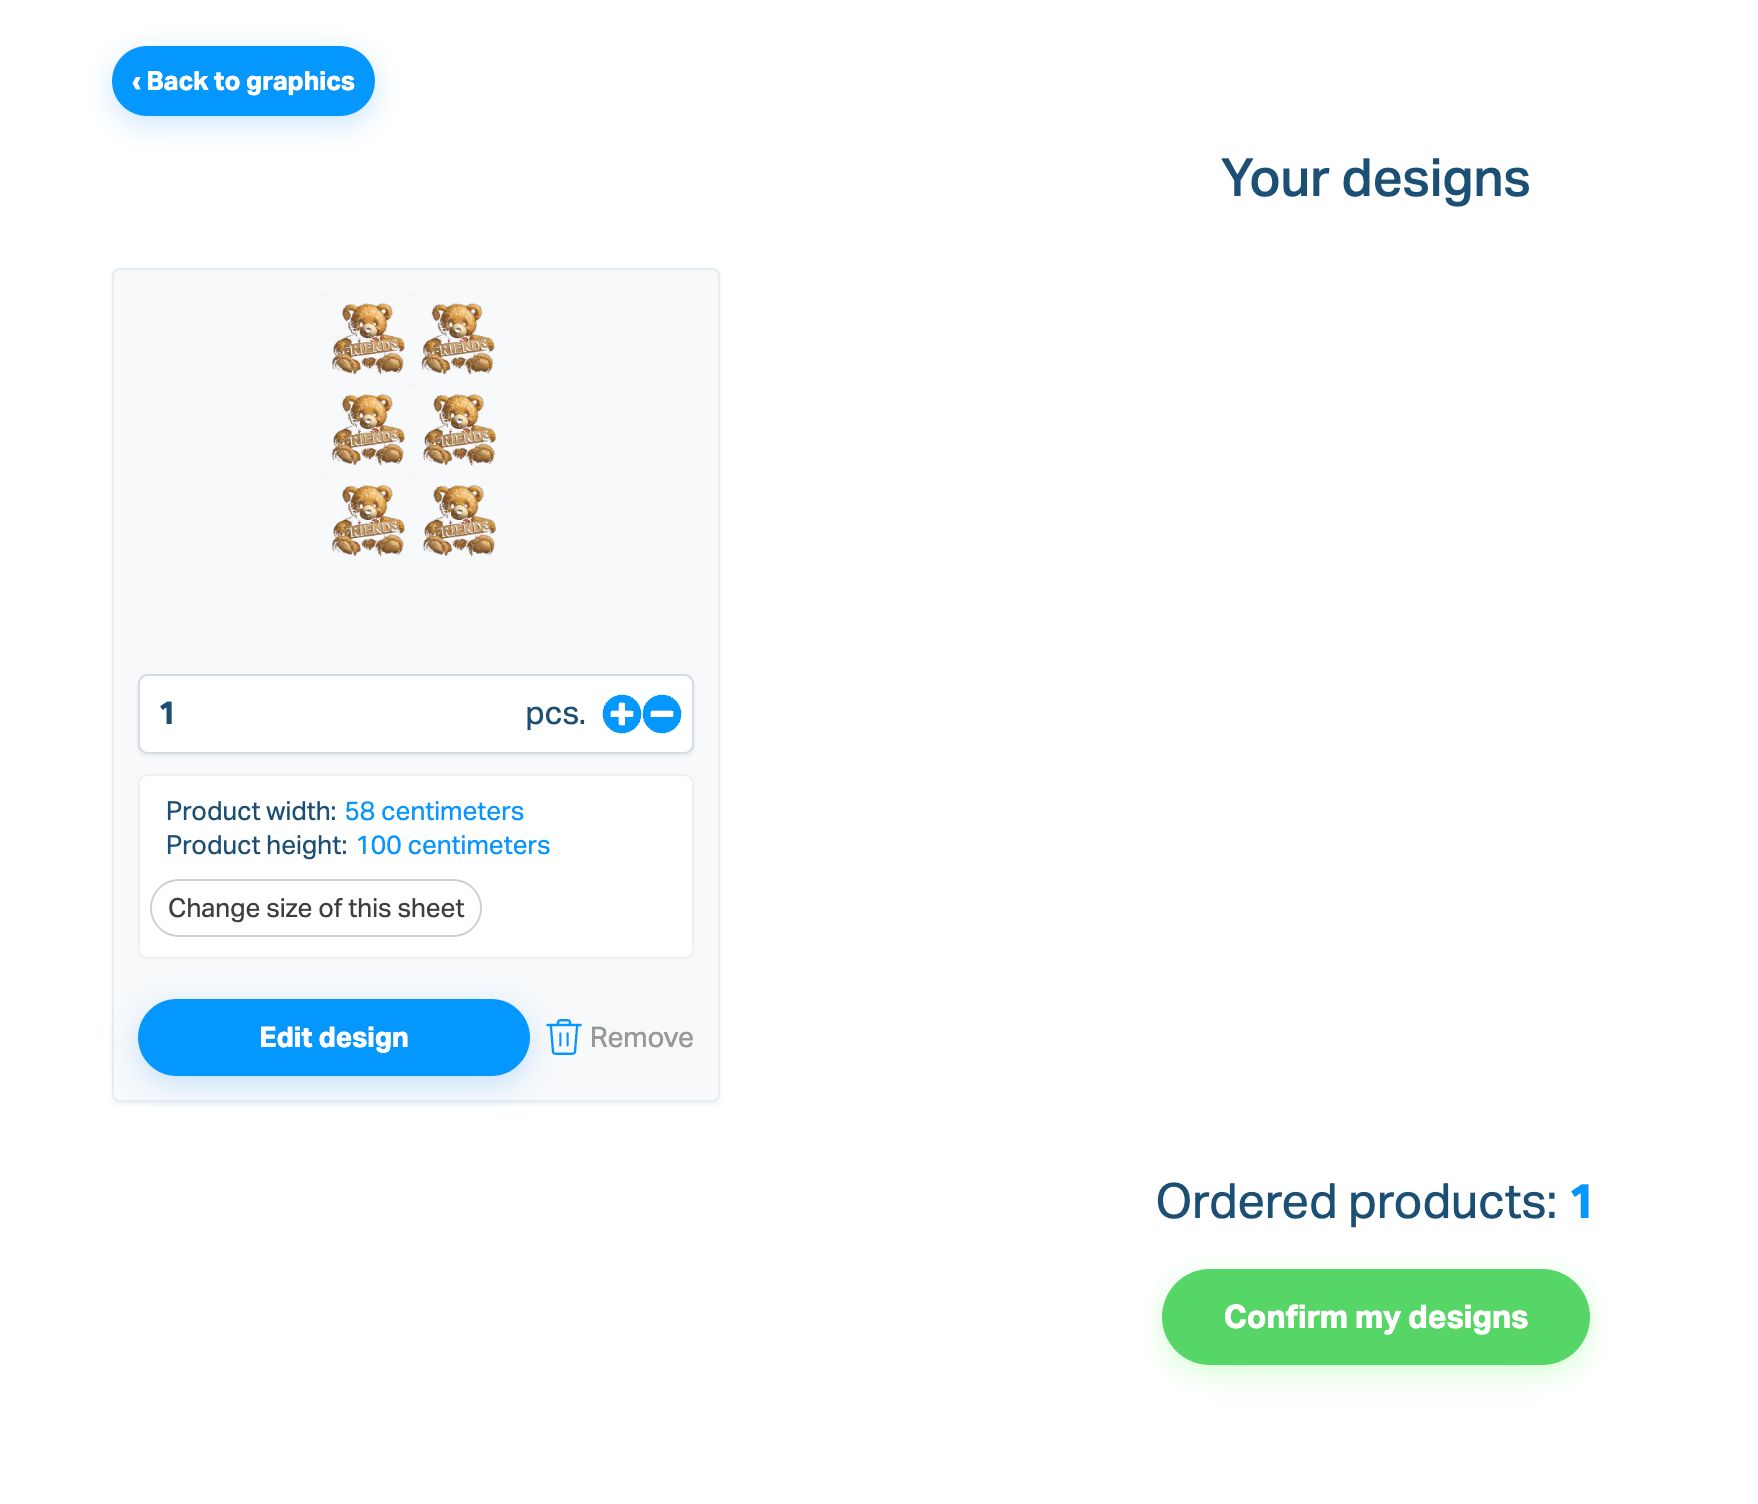The height and width of the screenshot is (1504, 1758).
Task: Go back via Back to graphics
Action: 243,81
